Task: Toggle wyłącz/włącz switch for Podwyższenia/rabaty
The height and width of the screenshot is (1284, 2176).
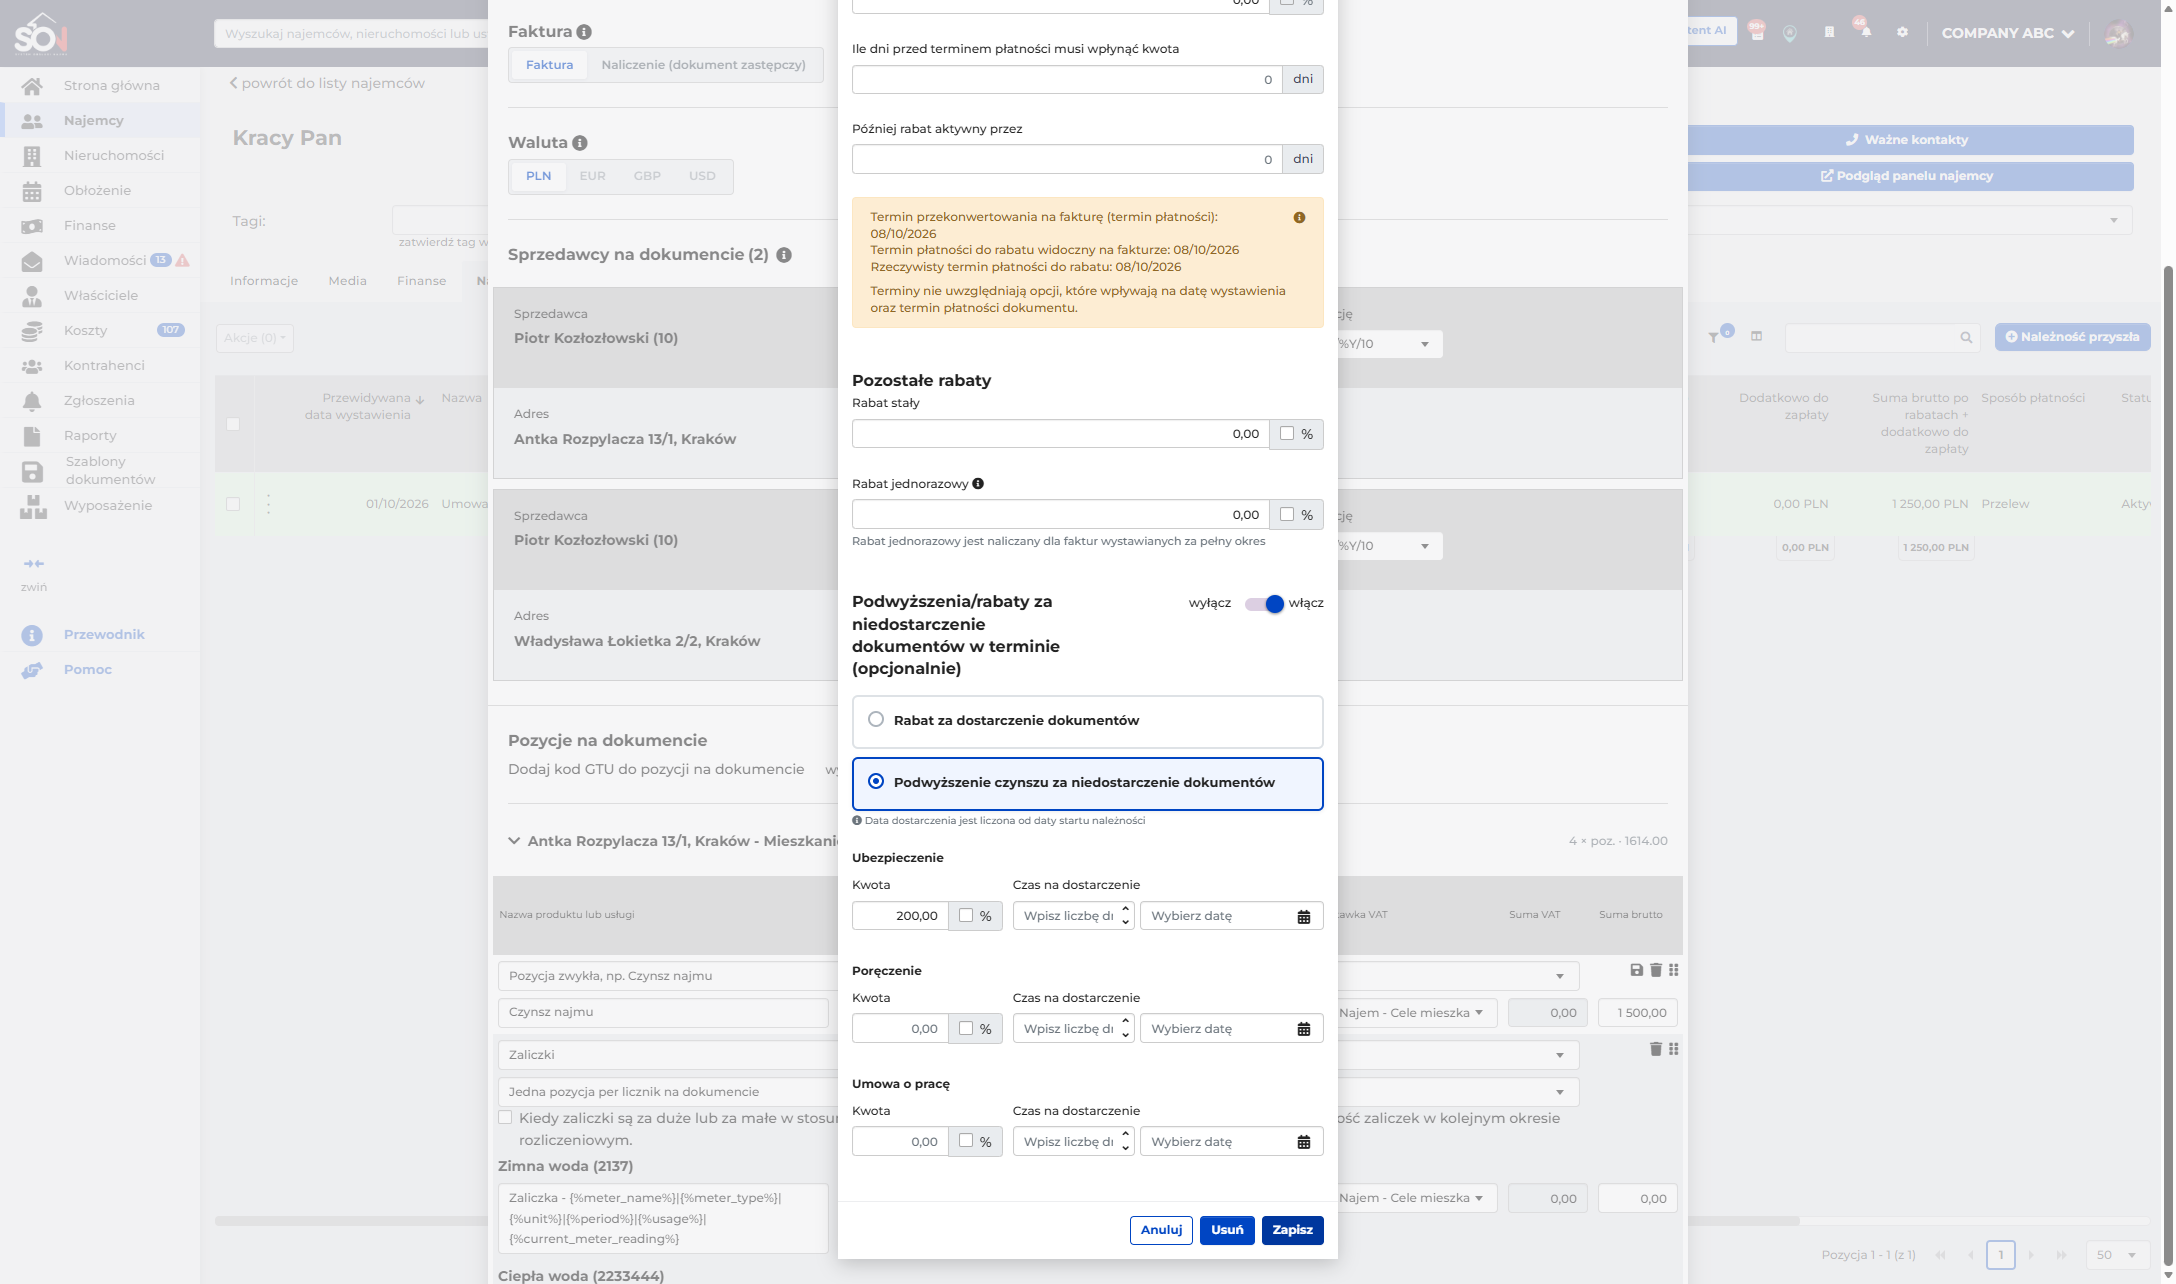Action: tap(1264, 604)
